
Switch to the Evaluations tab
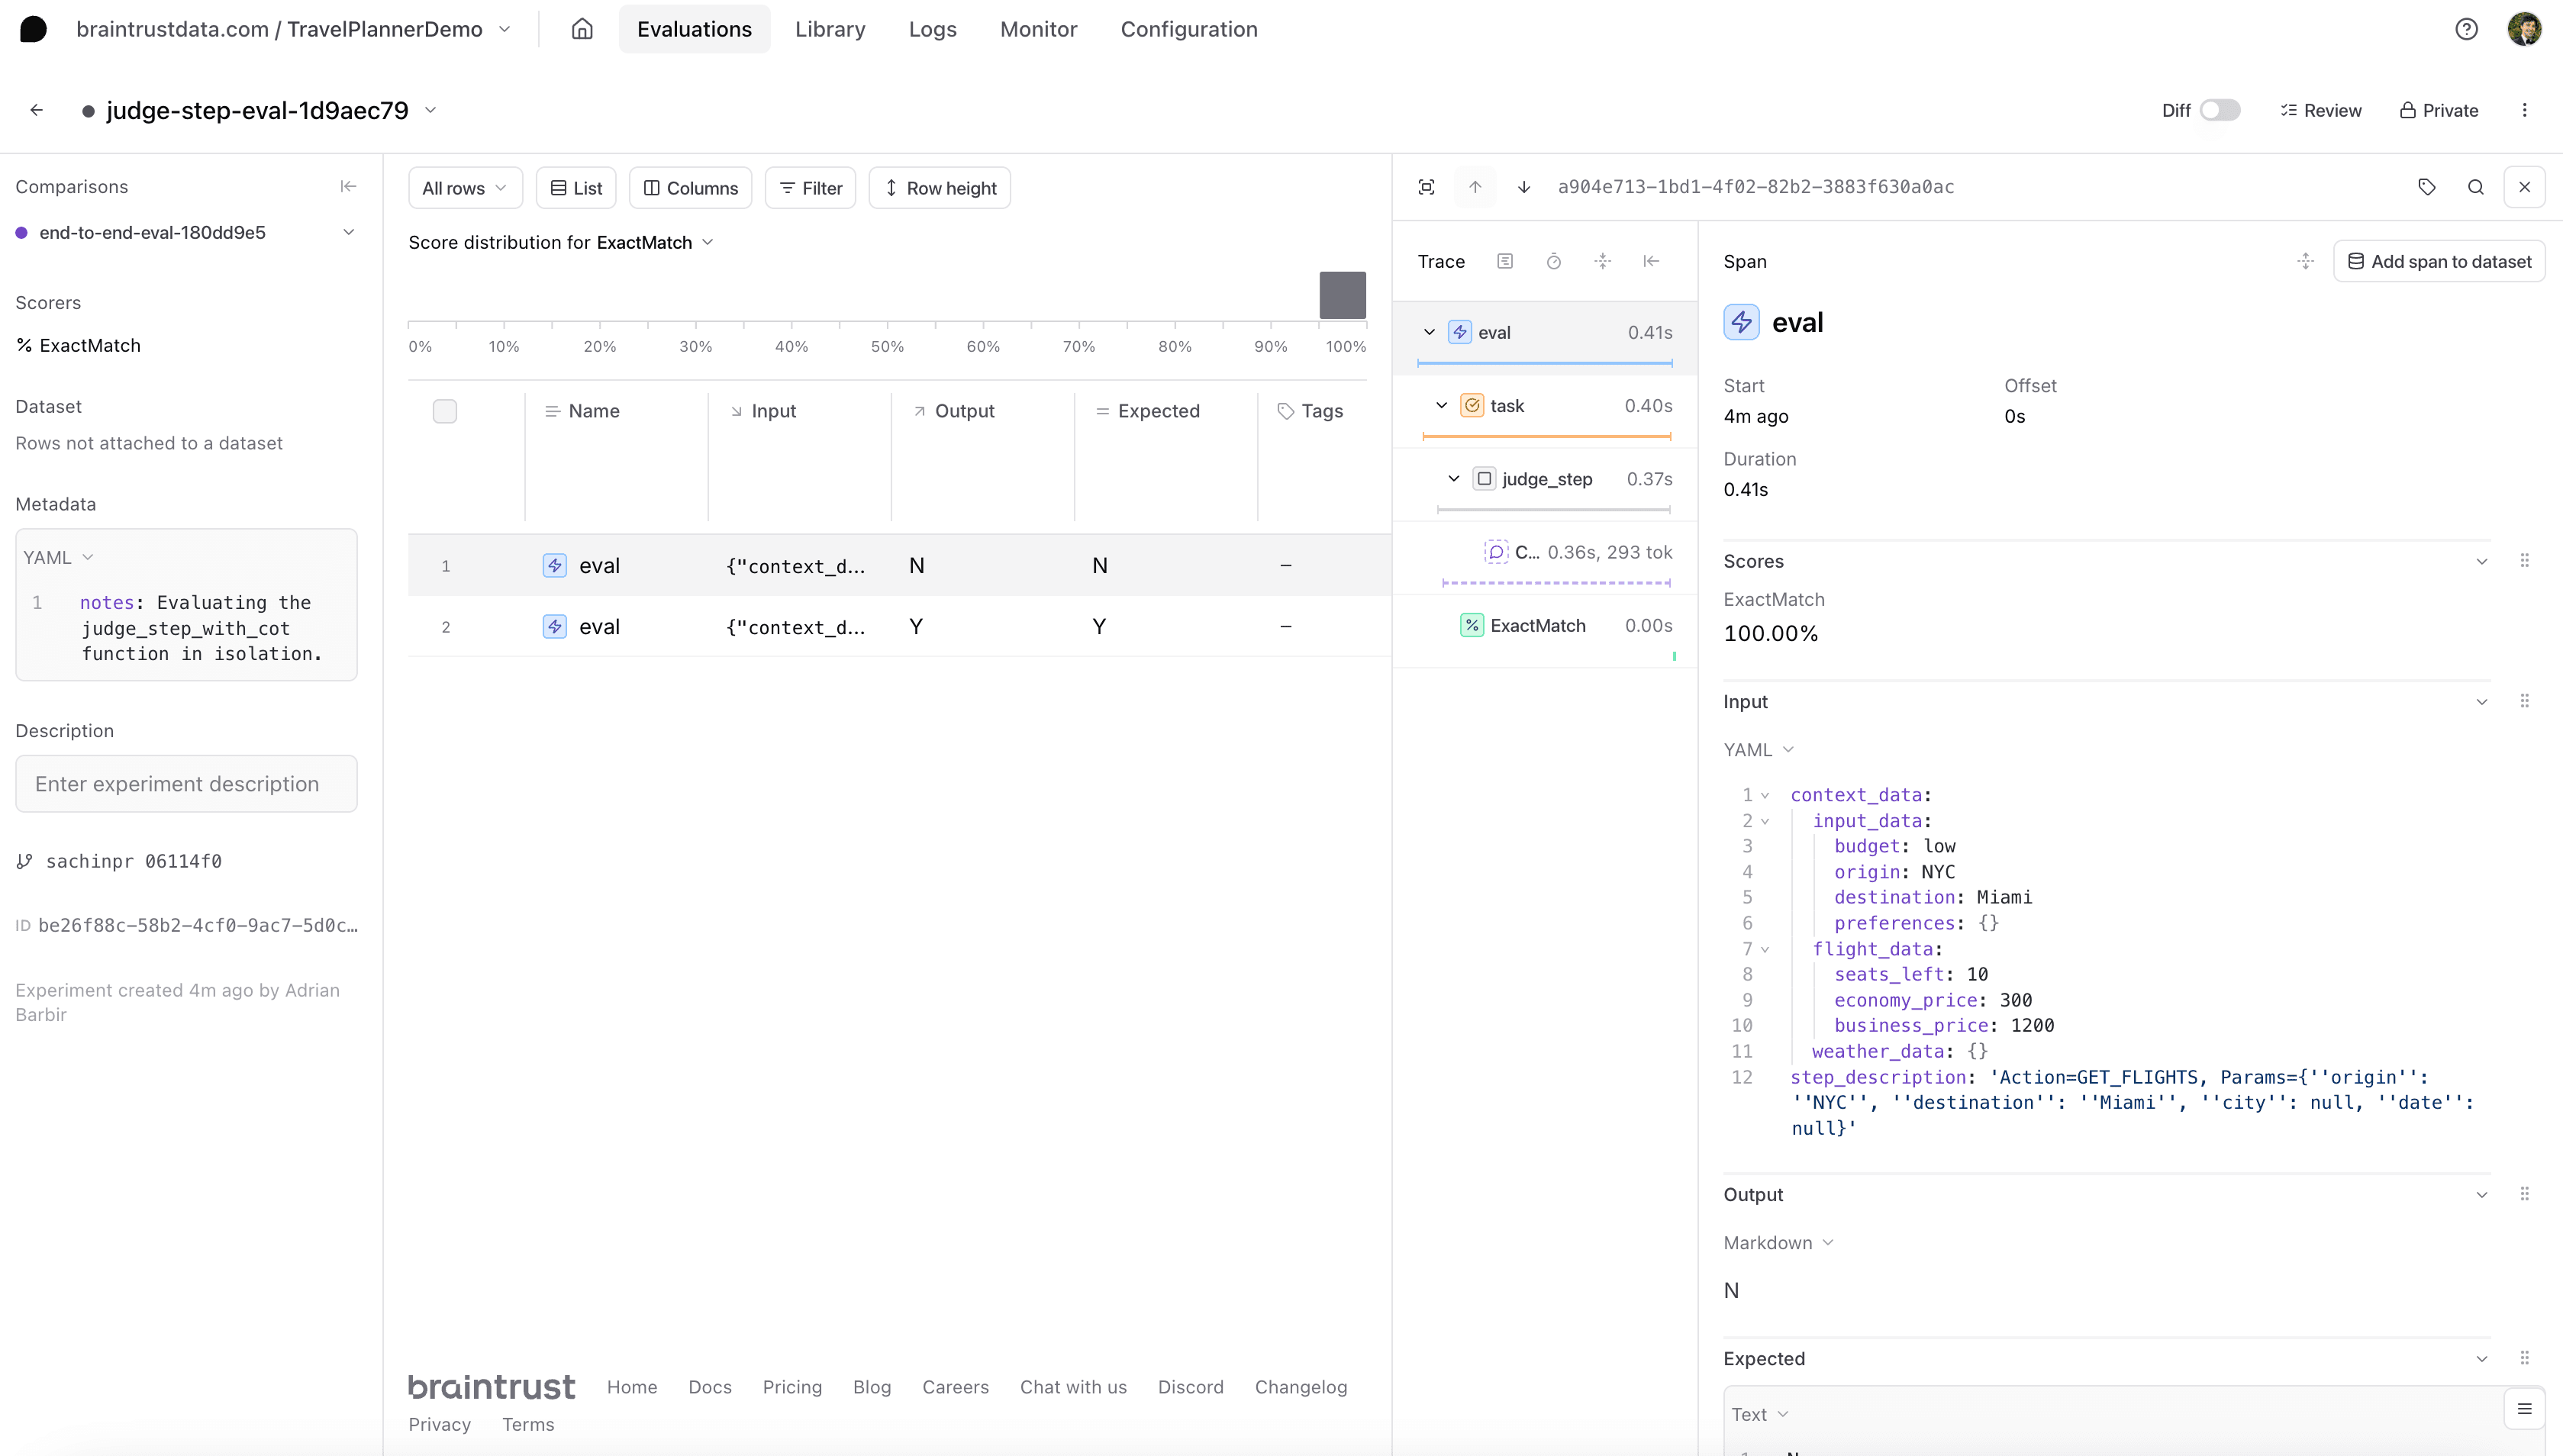694,28
